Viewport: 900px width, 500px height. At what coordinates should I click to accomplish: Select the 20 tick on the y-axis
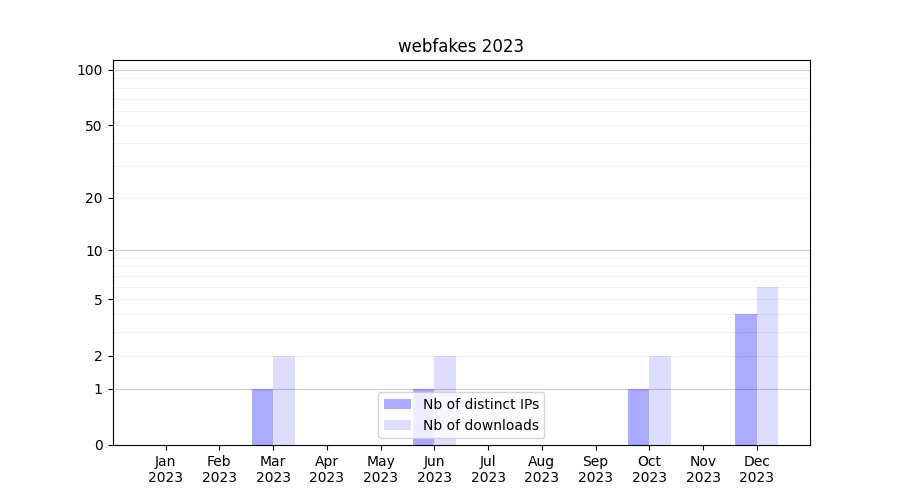coord(94,198)
